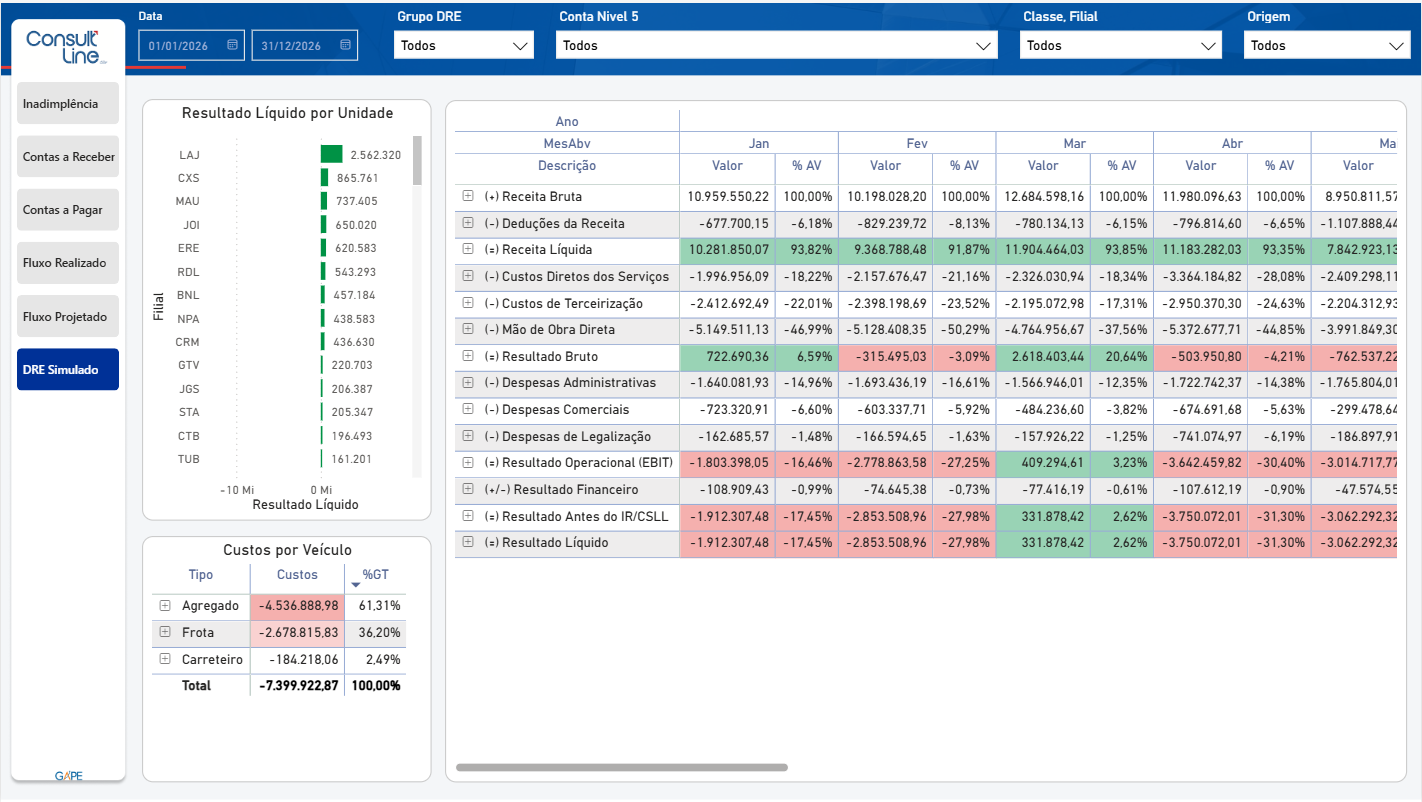Expand (-) Custos Diretos dos Serviços row

tap(467, 276)
